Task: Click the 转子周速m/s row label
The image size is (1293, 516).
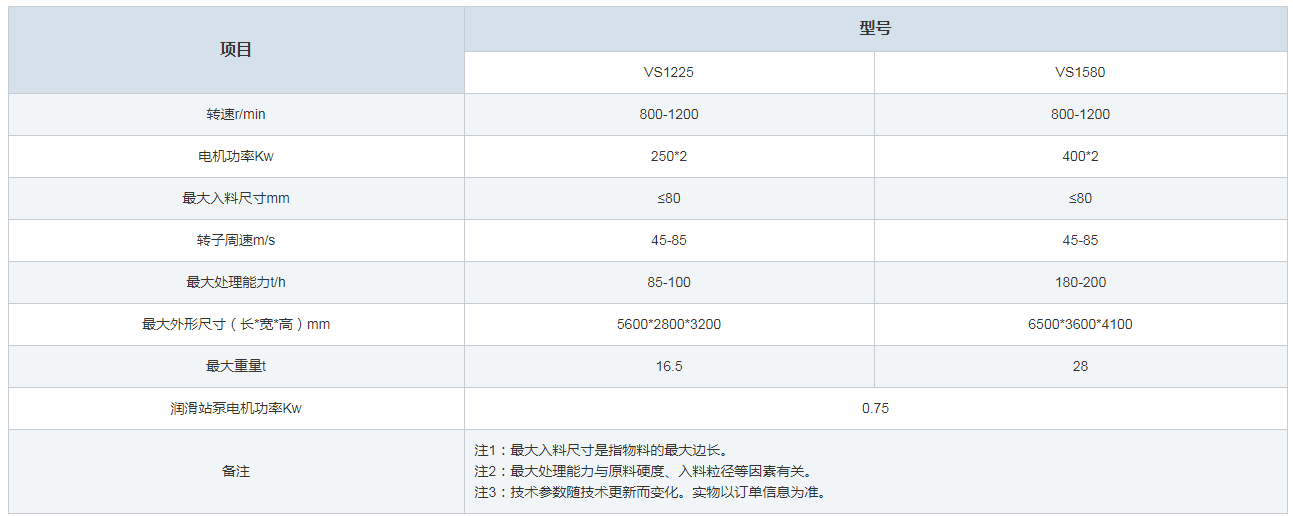Action: 236,240
